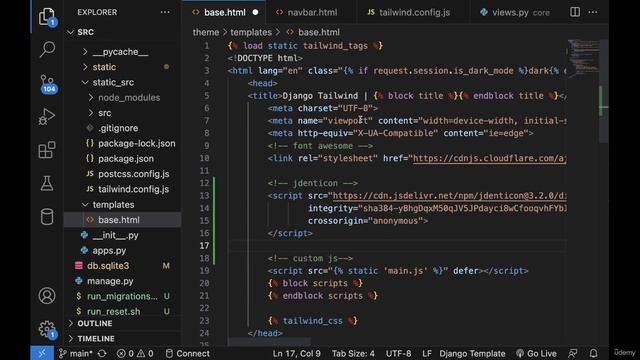
Task: Expand the node_modules folder
Action: (x=129, y=98)
